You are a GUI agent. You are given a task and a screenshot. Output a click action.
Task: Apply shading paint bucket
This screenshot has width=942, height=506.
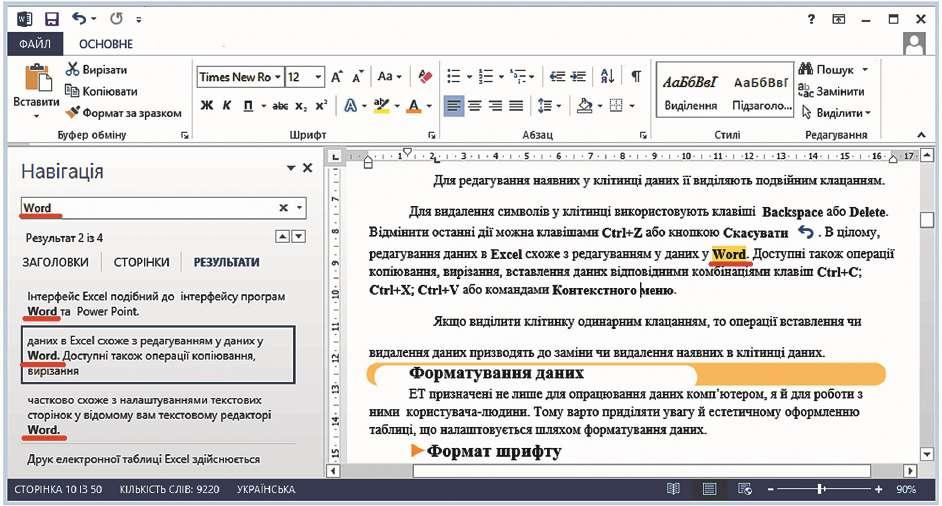(x=585, y=106)
